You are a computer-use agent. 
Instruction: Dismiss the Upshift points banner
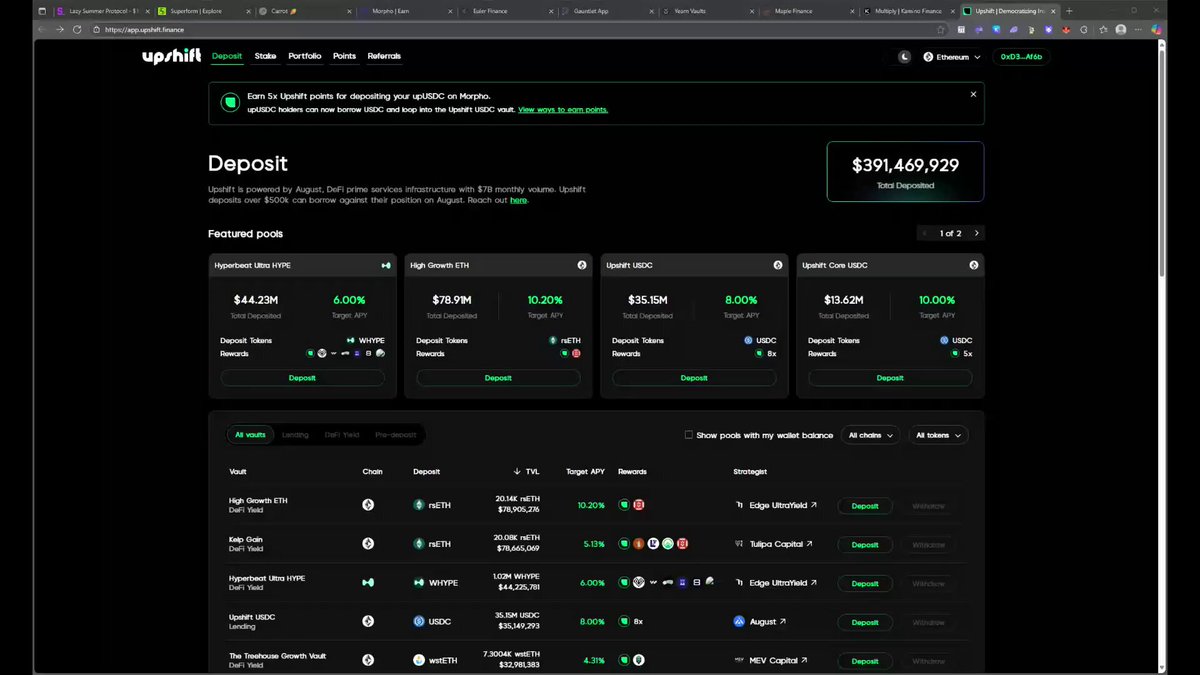(x=973, y=94)
